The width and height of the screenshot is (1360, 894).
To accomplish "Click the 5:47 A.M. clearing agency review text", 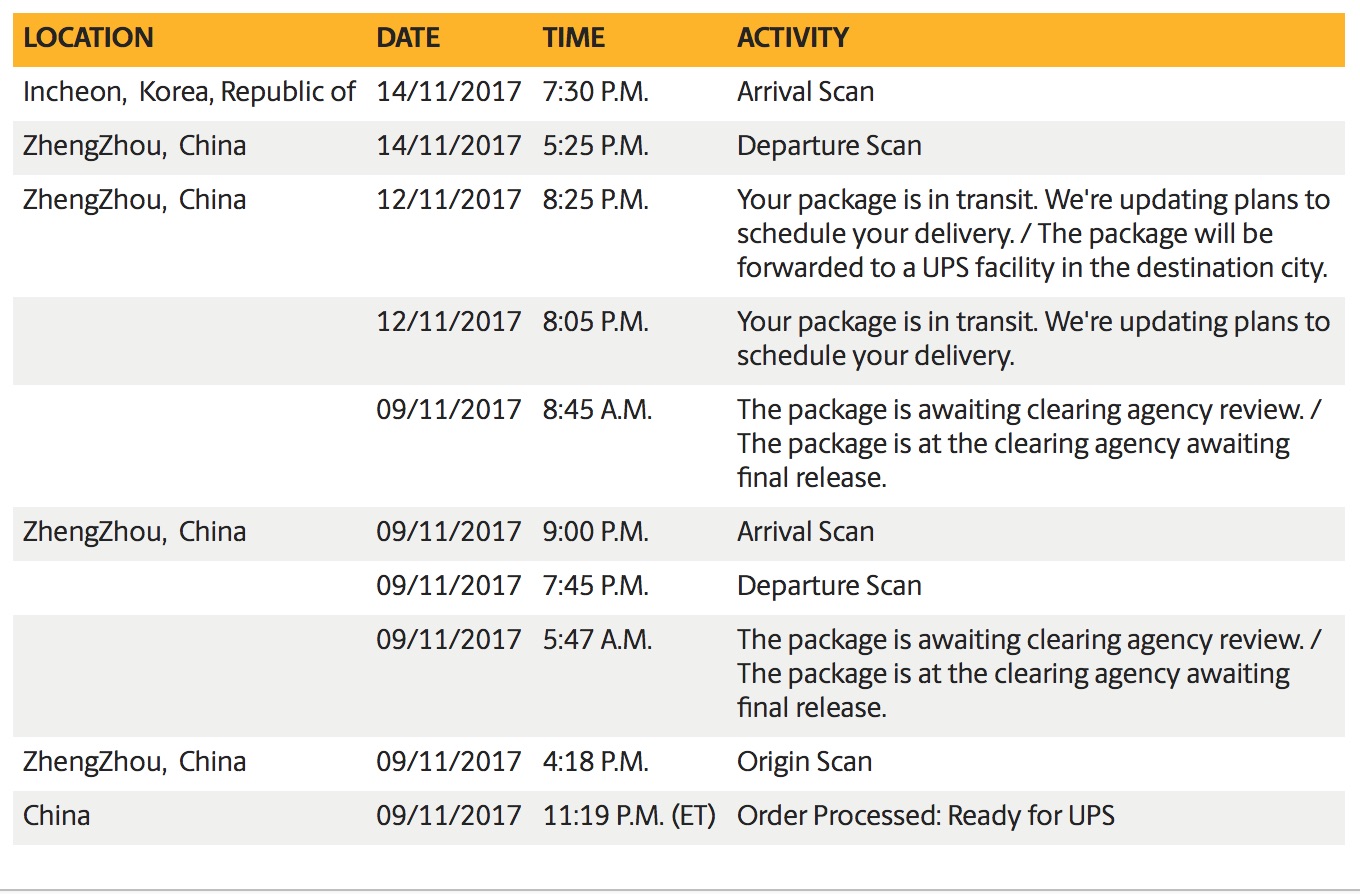I will (1030, 674).
